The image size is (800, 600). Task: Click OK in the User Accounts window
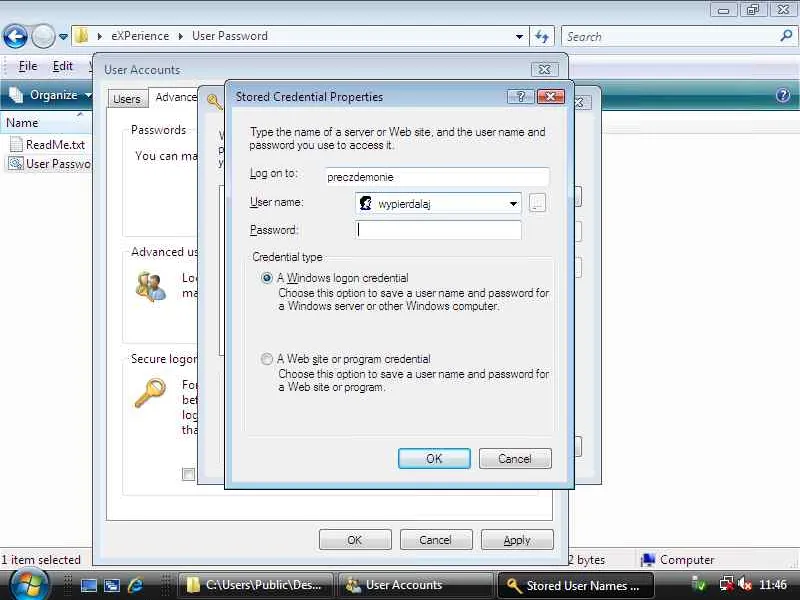tap(355, 539)
